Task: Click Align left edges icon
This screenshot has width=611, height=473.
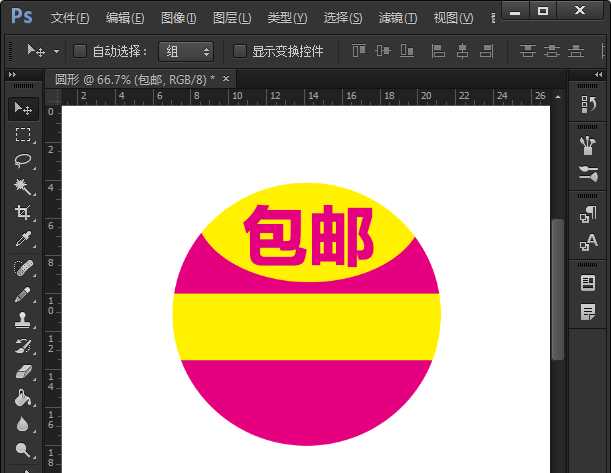Action: coord(438,51)
